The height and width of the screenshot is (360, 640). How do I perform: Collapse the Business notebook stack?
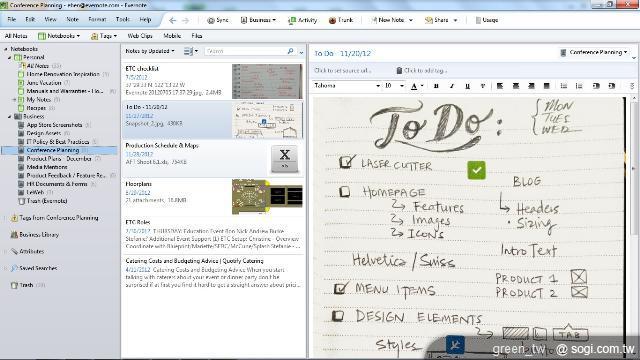pyautogui.click(x=10, y=116)
